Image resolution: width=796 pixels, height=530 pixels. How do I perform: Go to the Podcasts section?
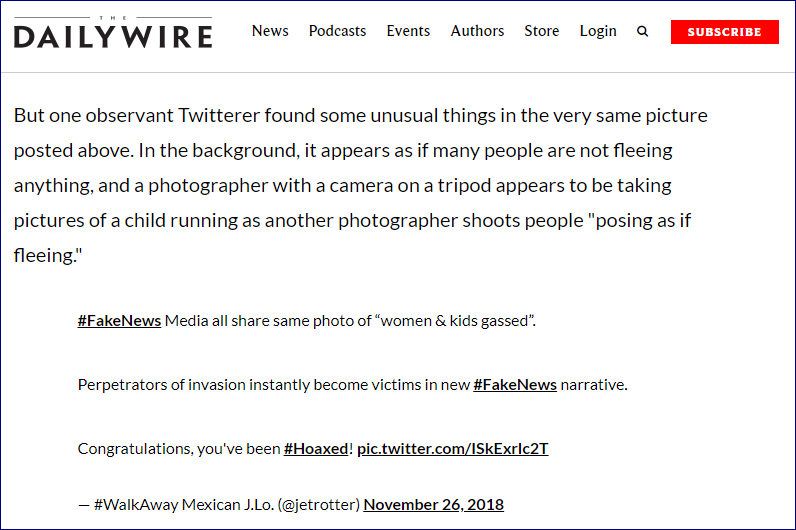337,31
